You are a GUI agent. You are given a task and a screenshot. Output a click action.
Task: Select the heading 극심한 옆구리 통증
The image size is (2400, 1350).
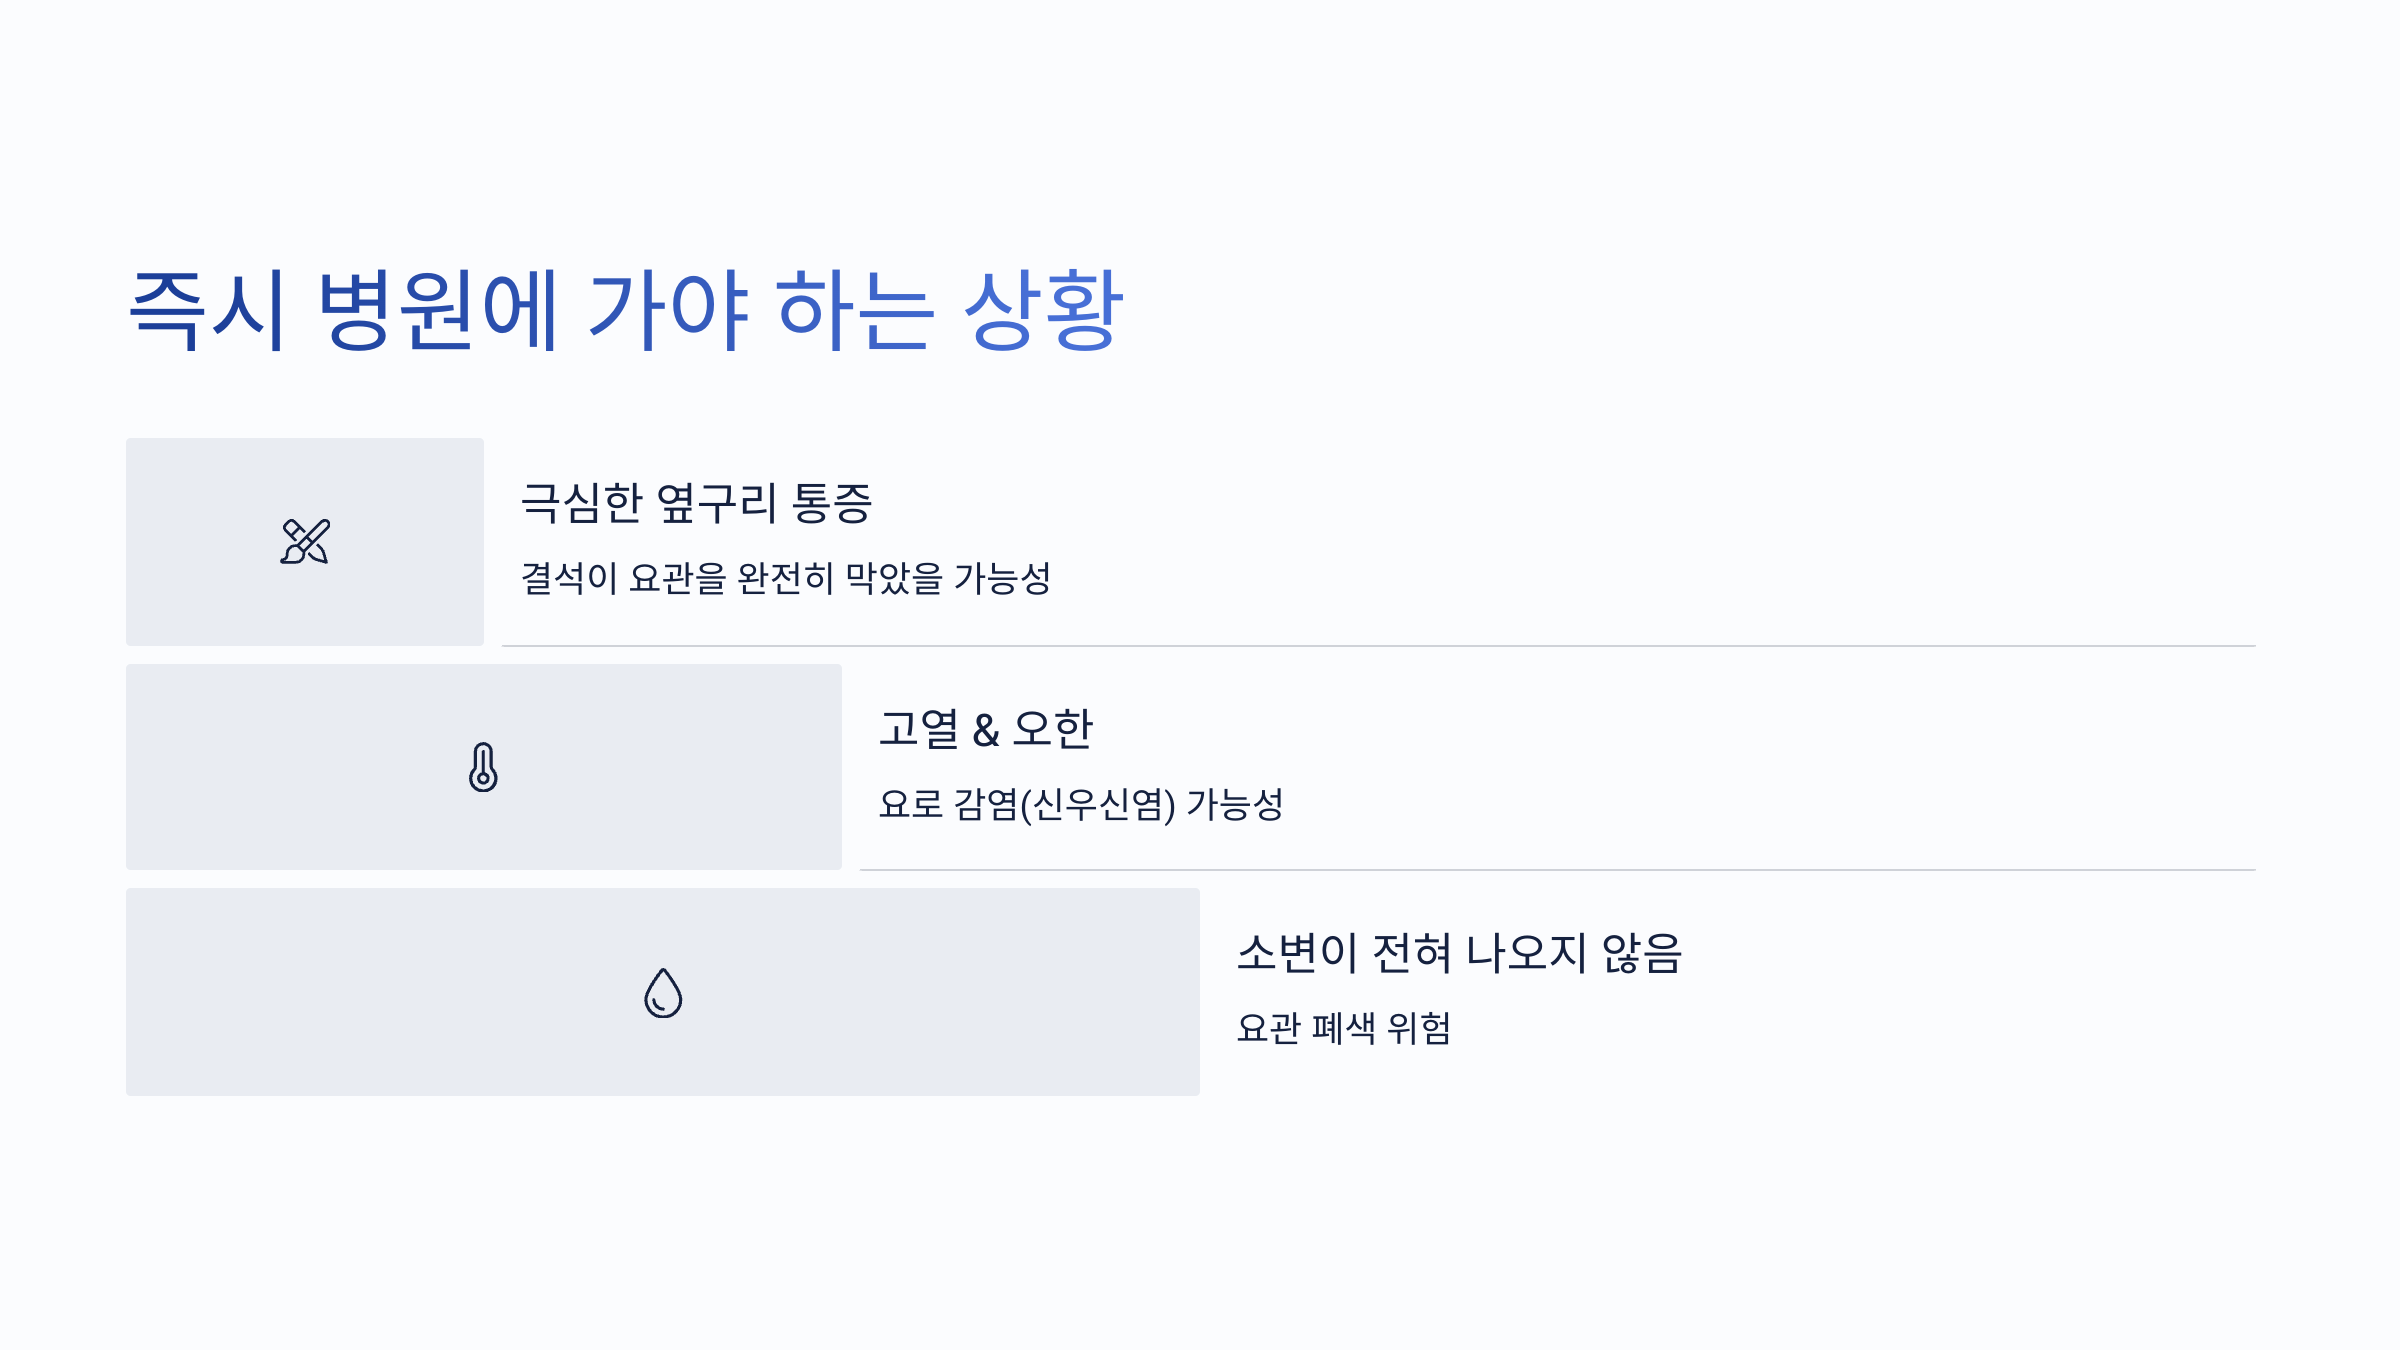[697, 503]
